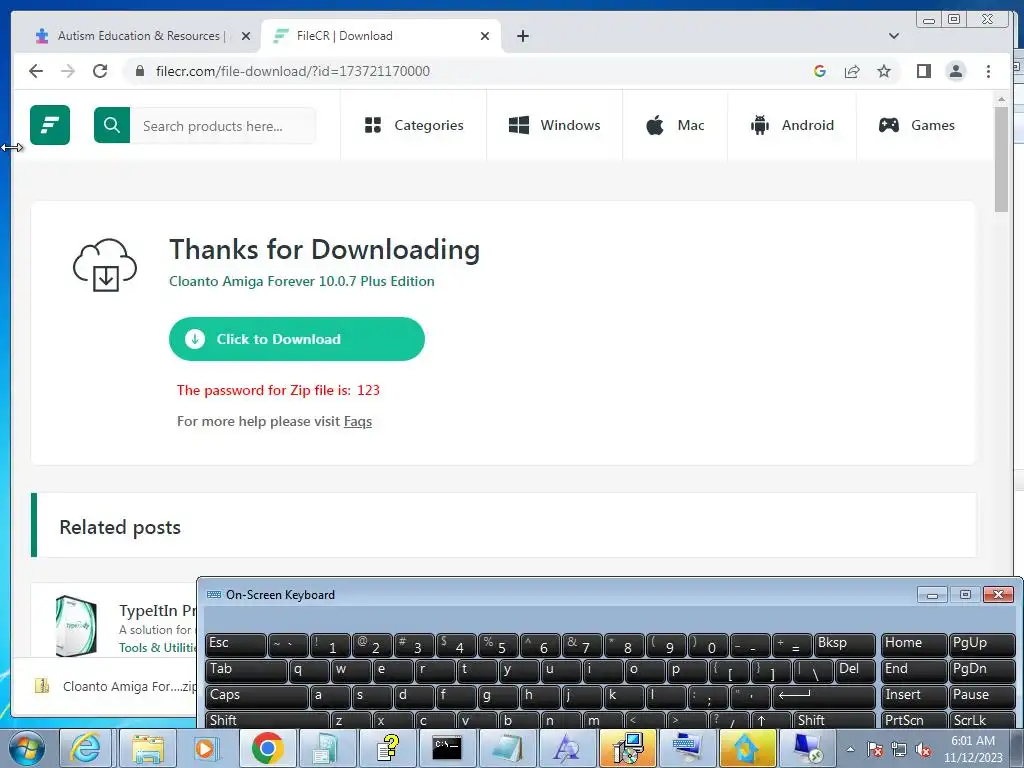Open downloaded Cloanto Amiga zip file
This screenshot has width=1024, height=768.
tap(115, 686)
